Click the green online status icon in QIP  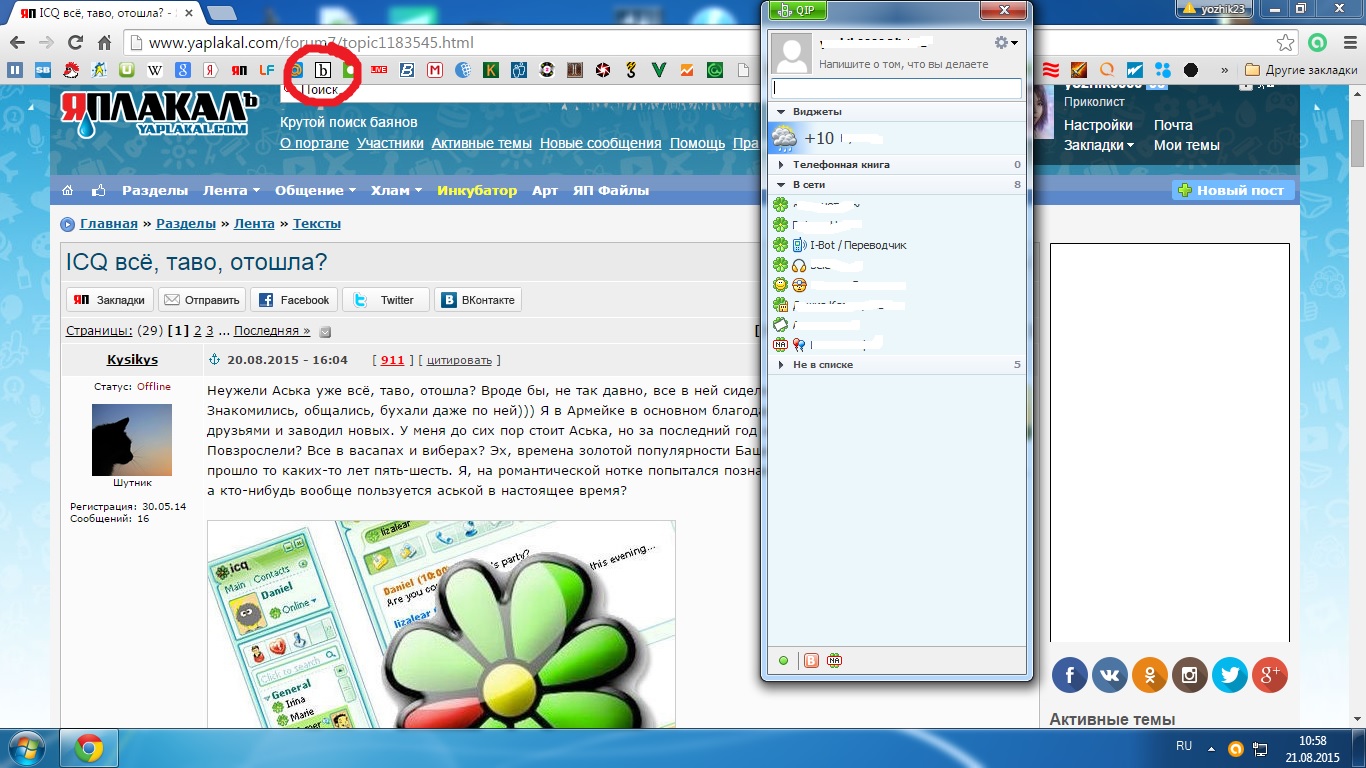(783, 660)
